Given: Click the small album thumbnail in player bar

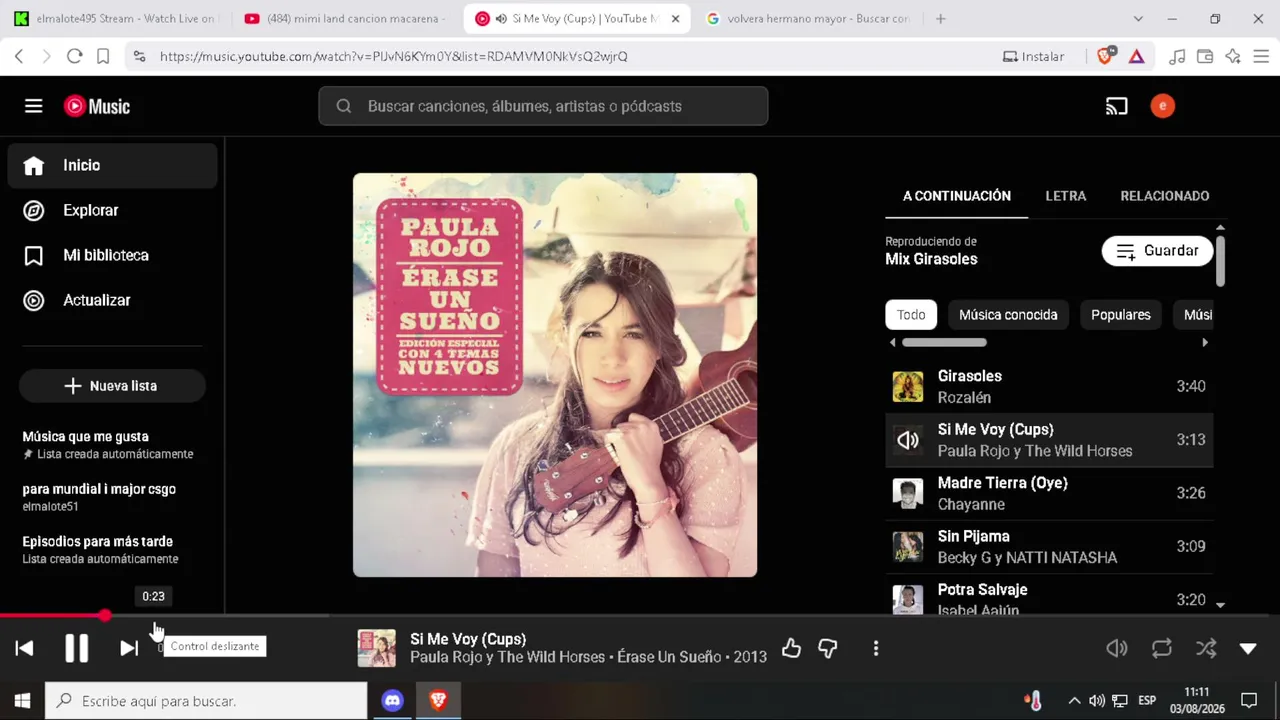Looking at the screenshot, I should pos(377,648).
